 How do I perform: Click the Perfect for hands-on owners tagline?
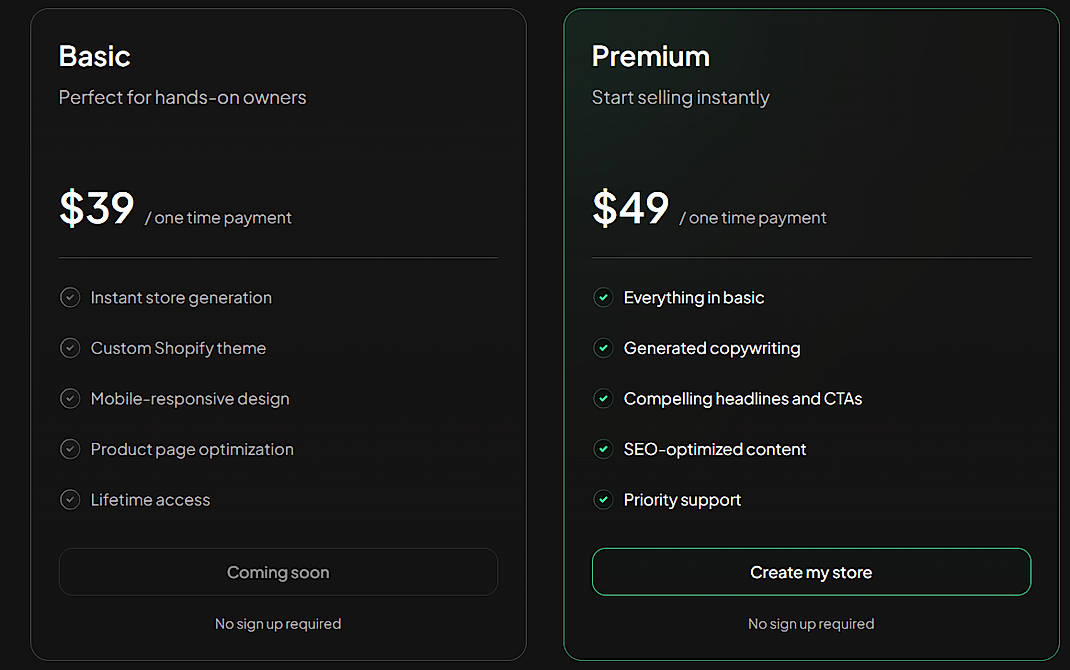click(x=182, y=97)
